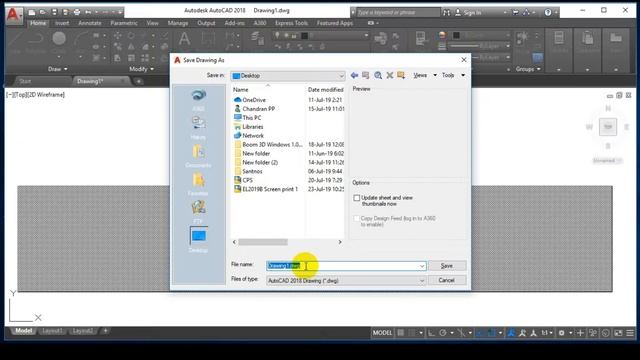Screen dimensions: 640x360
Task: Open Documents location in places sidebar
Action: [x=198, y=156]
